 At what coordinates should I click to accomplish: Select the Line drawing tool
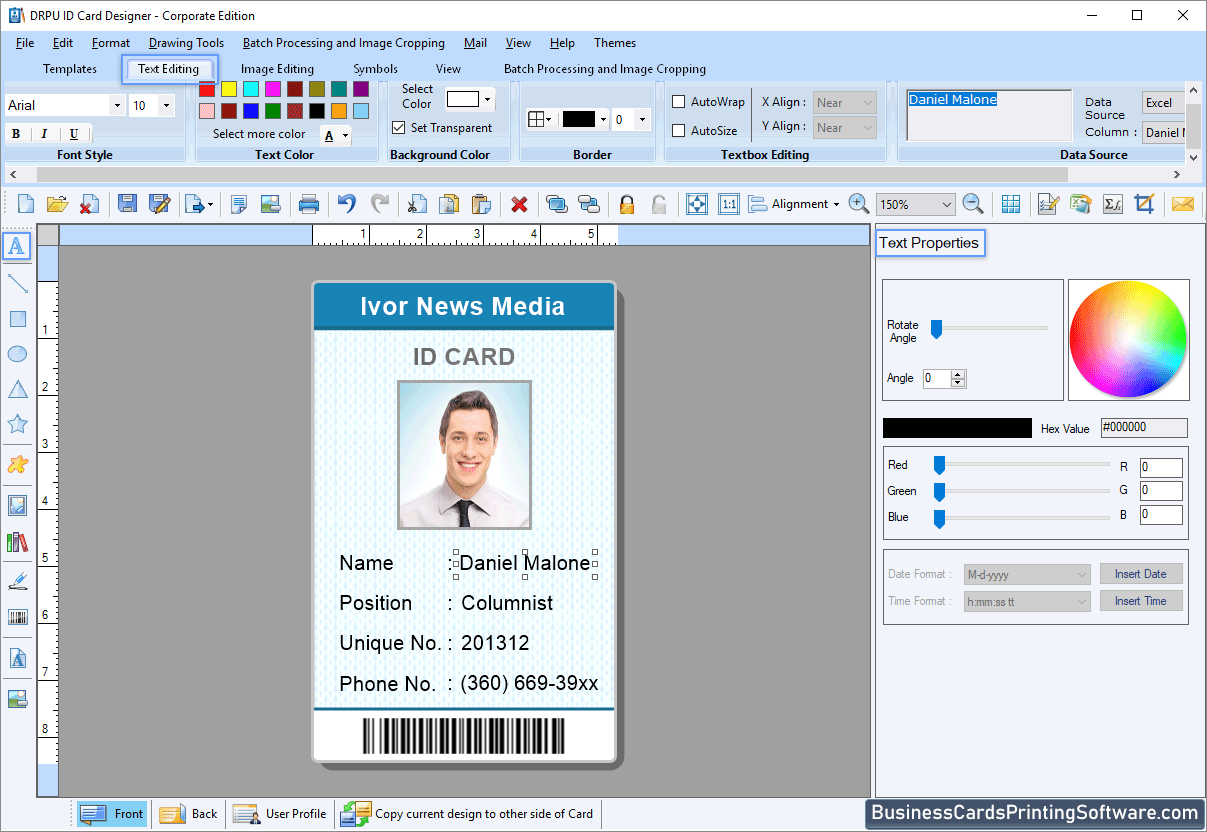16,284
